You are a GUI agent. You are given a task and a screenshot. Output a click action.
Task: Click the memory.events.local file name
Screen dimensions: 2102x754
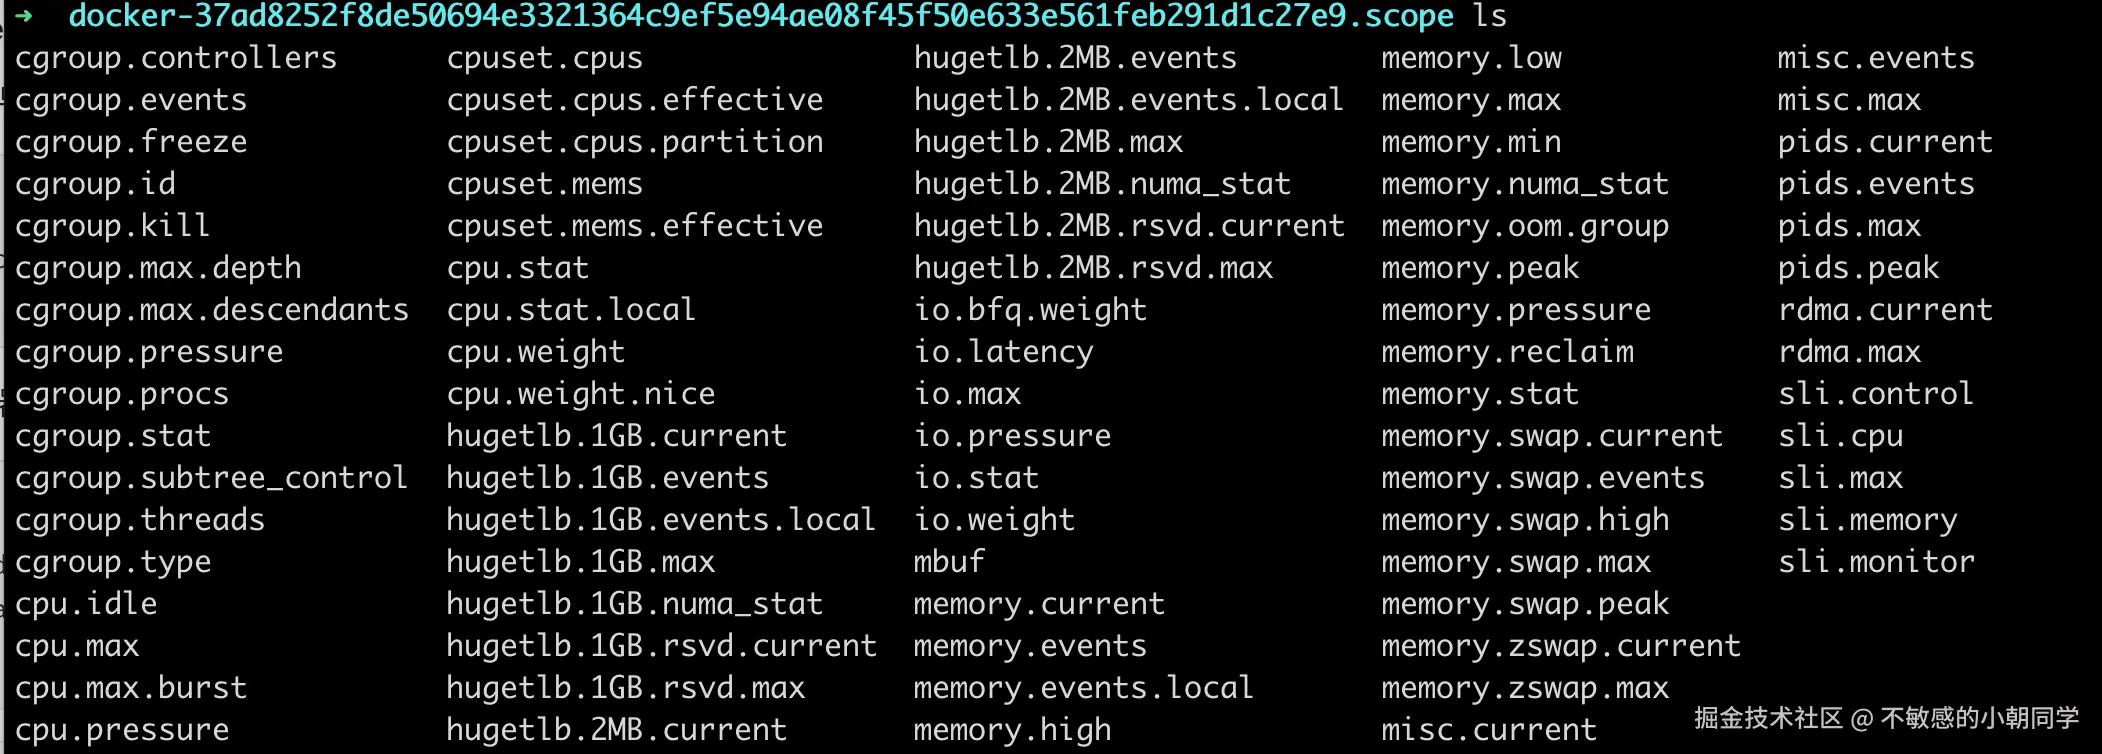click(x=1083, y=688)
